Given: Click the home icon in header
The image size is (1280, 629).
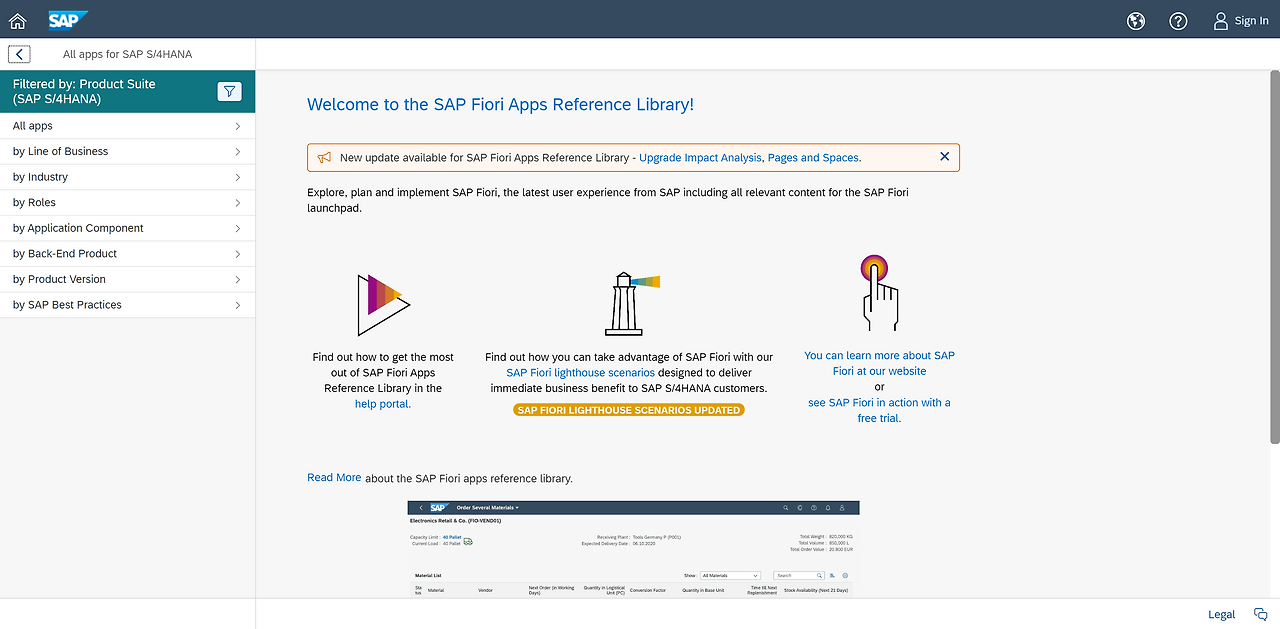Looking at the screenshot, I should point(17,20).
